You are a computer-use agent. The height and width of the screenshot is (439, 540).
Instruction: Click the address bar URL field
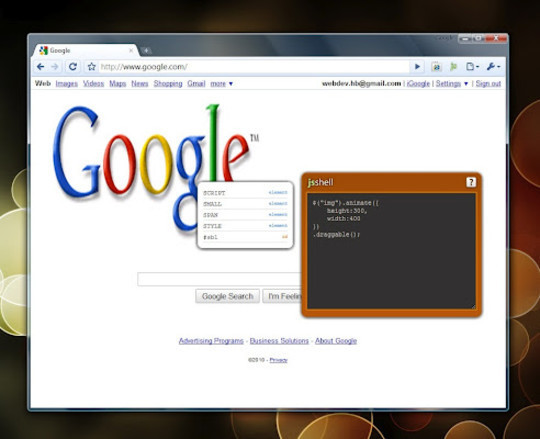pyautogui.click(x=253, y=66)
